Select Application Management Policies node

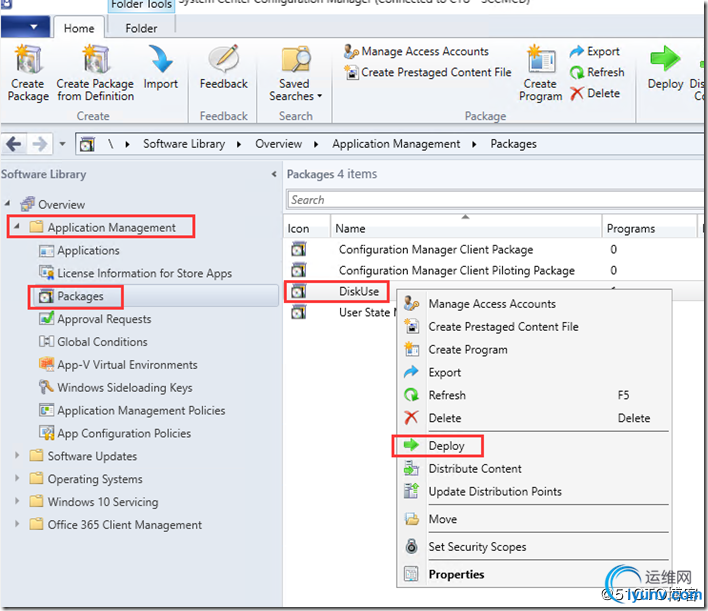coord(132,410)
